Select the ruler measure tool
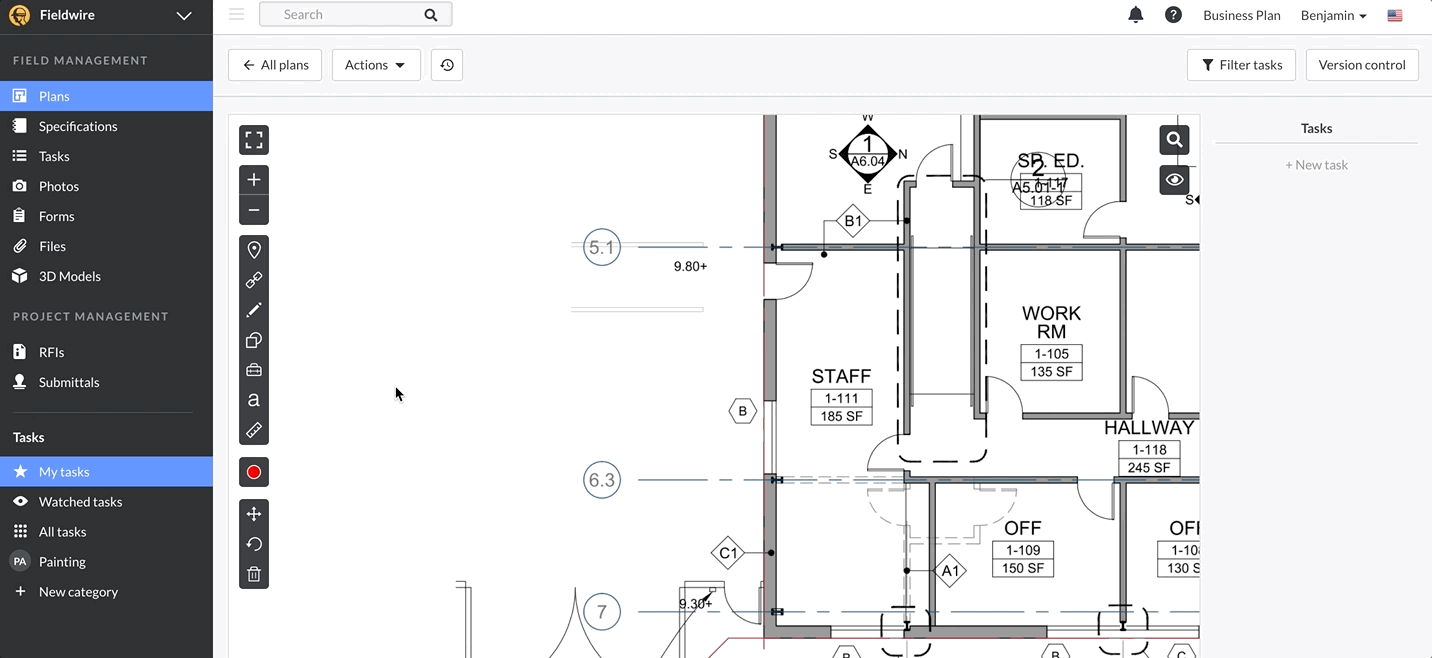This screenshot has width=1432, height=658. pyautogui.click(x=254, y=430)
